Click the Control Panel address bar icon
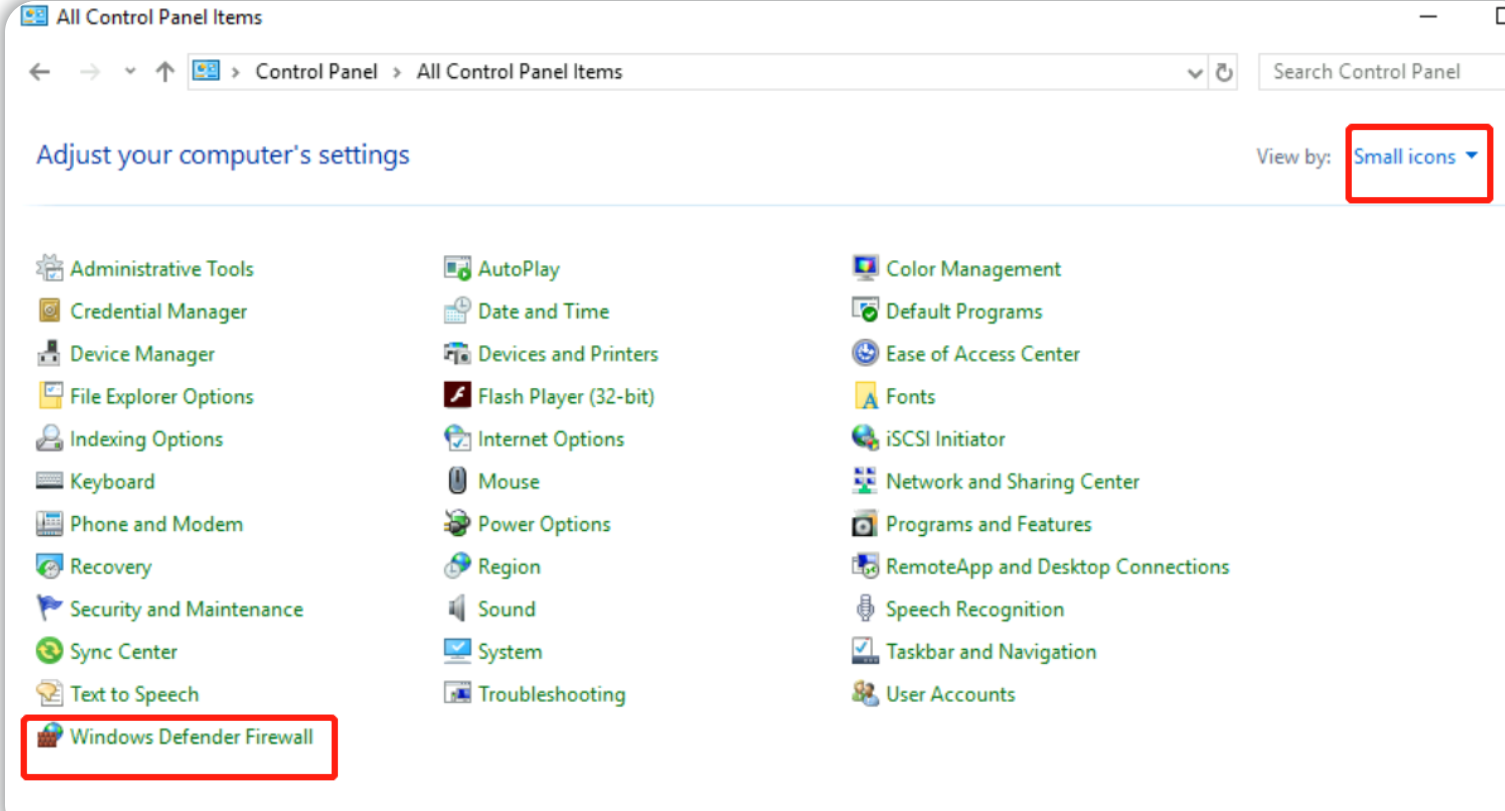 pos(206,71)
